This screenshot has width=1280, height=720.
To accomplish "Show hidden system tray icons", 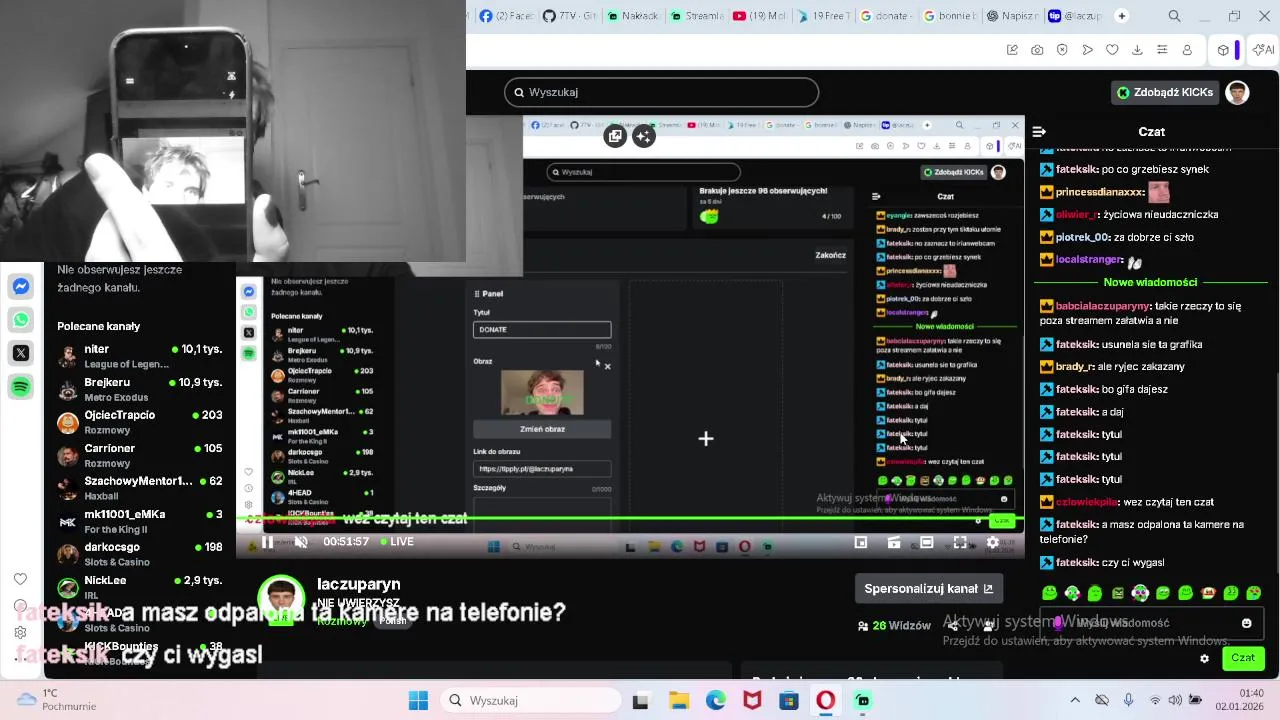I will [1075, 701].
